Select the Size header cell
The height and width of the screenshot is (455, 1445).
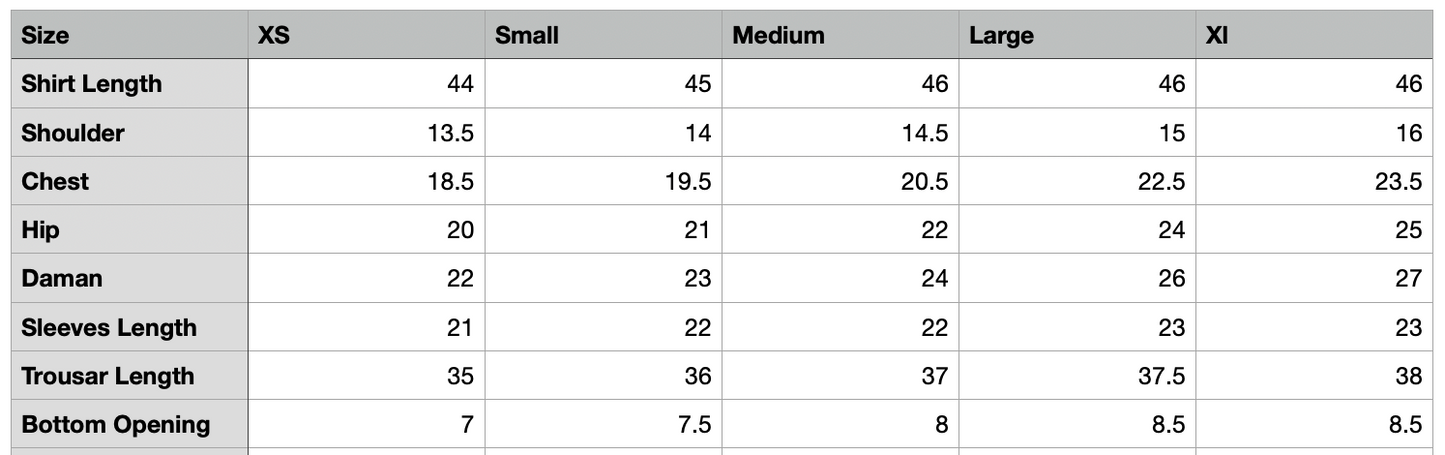coord(129,35)
